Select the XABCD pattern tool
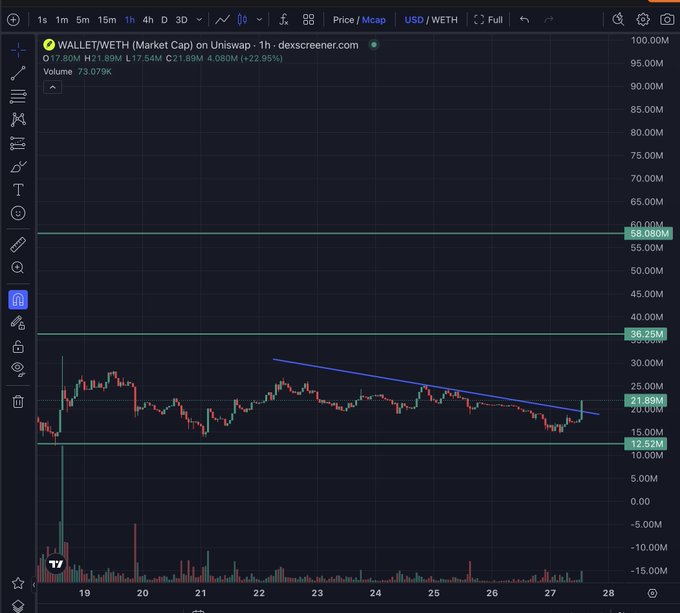Screen dimensions: 680x613 18,120
